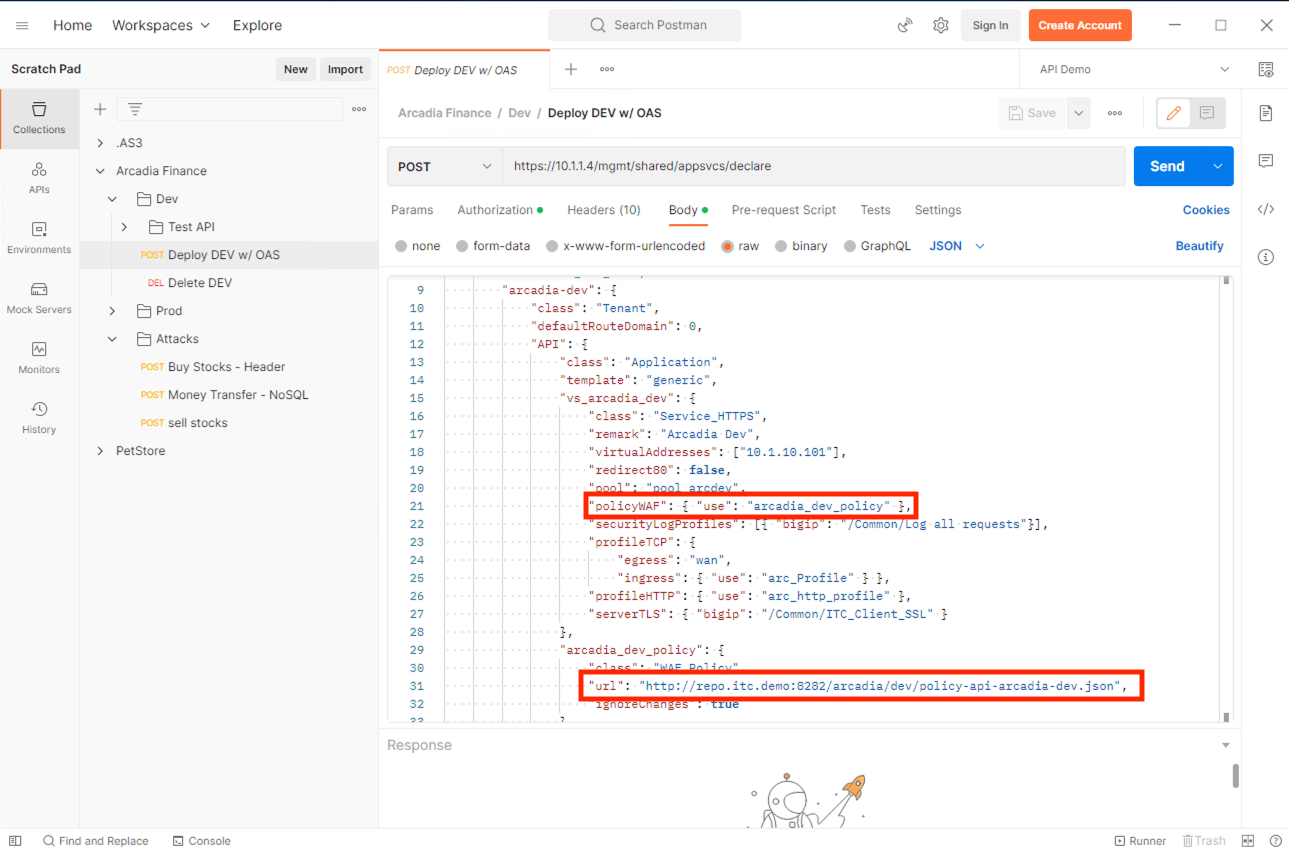
Task: Click the filter icon in the collection search
Action: [135, 109]
